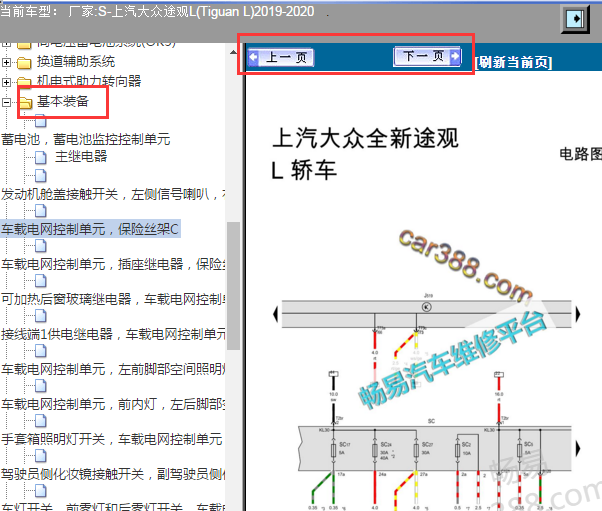The height and width of the screenshot is (511, 602).
Task: Click the page icon above 左前脚部空间照明 entry
Action: [x=41, y=351]
